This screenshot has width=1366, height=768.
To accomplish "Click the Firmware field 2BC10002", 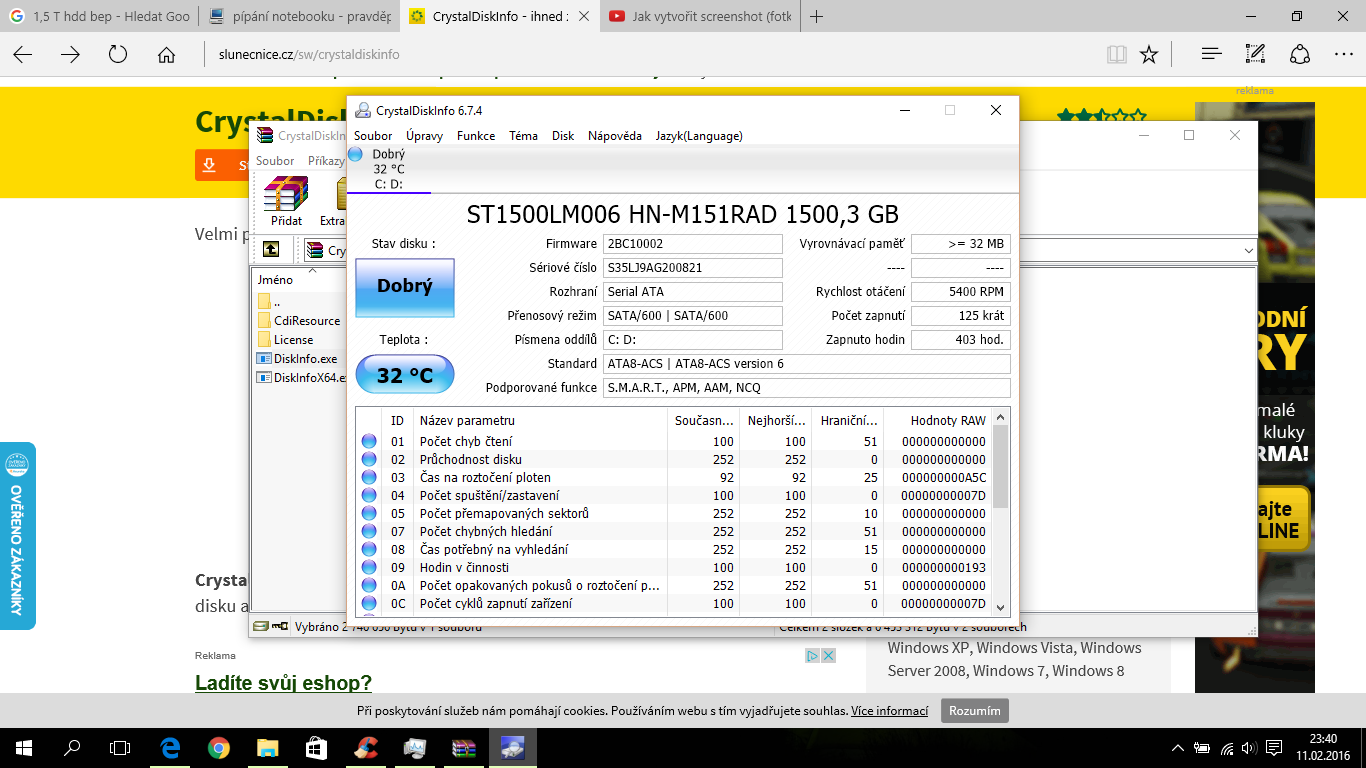I will (692, 244).
